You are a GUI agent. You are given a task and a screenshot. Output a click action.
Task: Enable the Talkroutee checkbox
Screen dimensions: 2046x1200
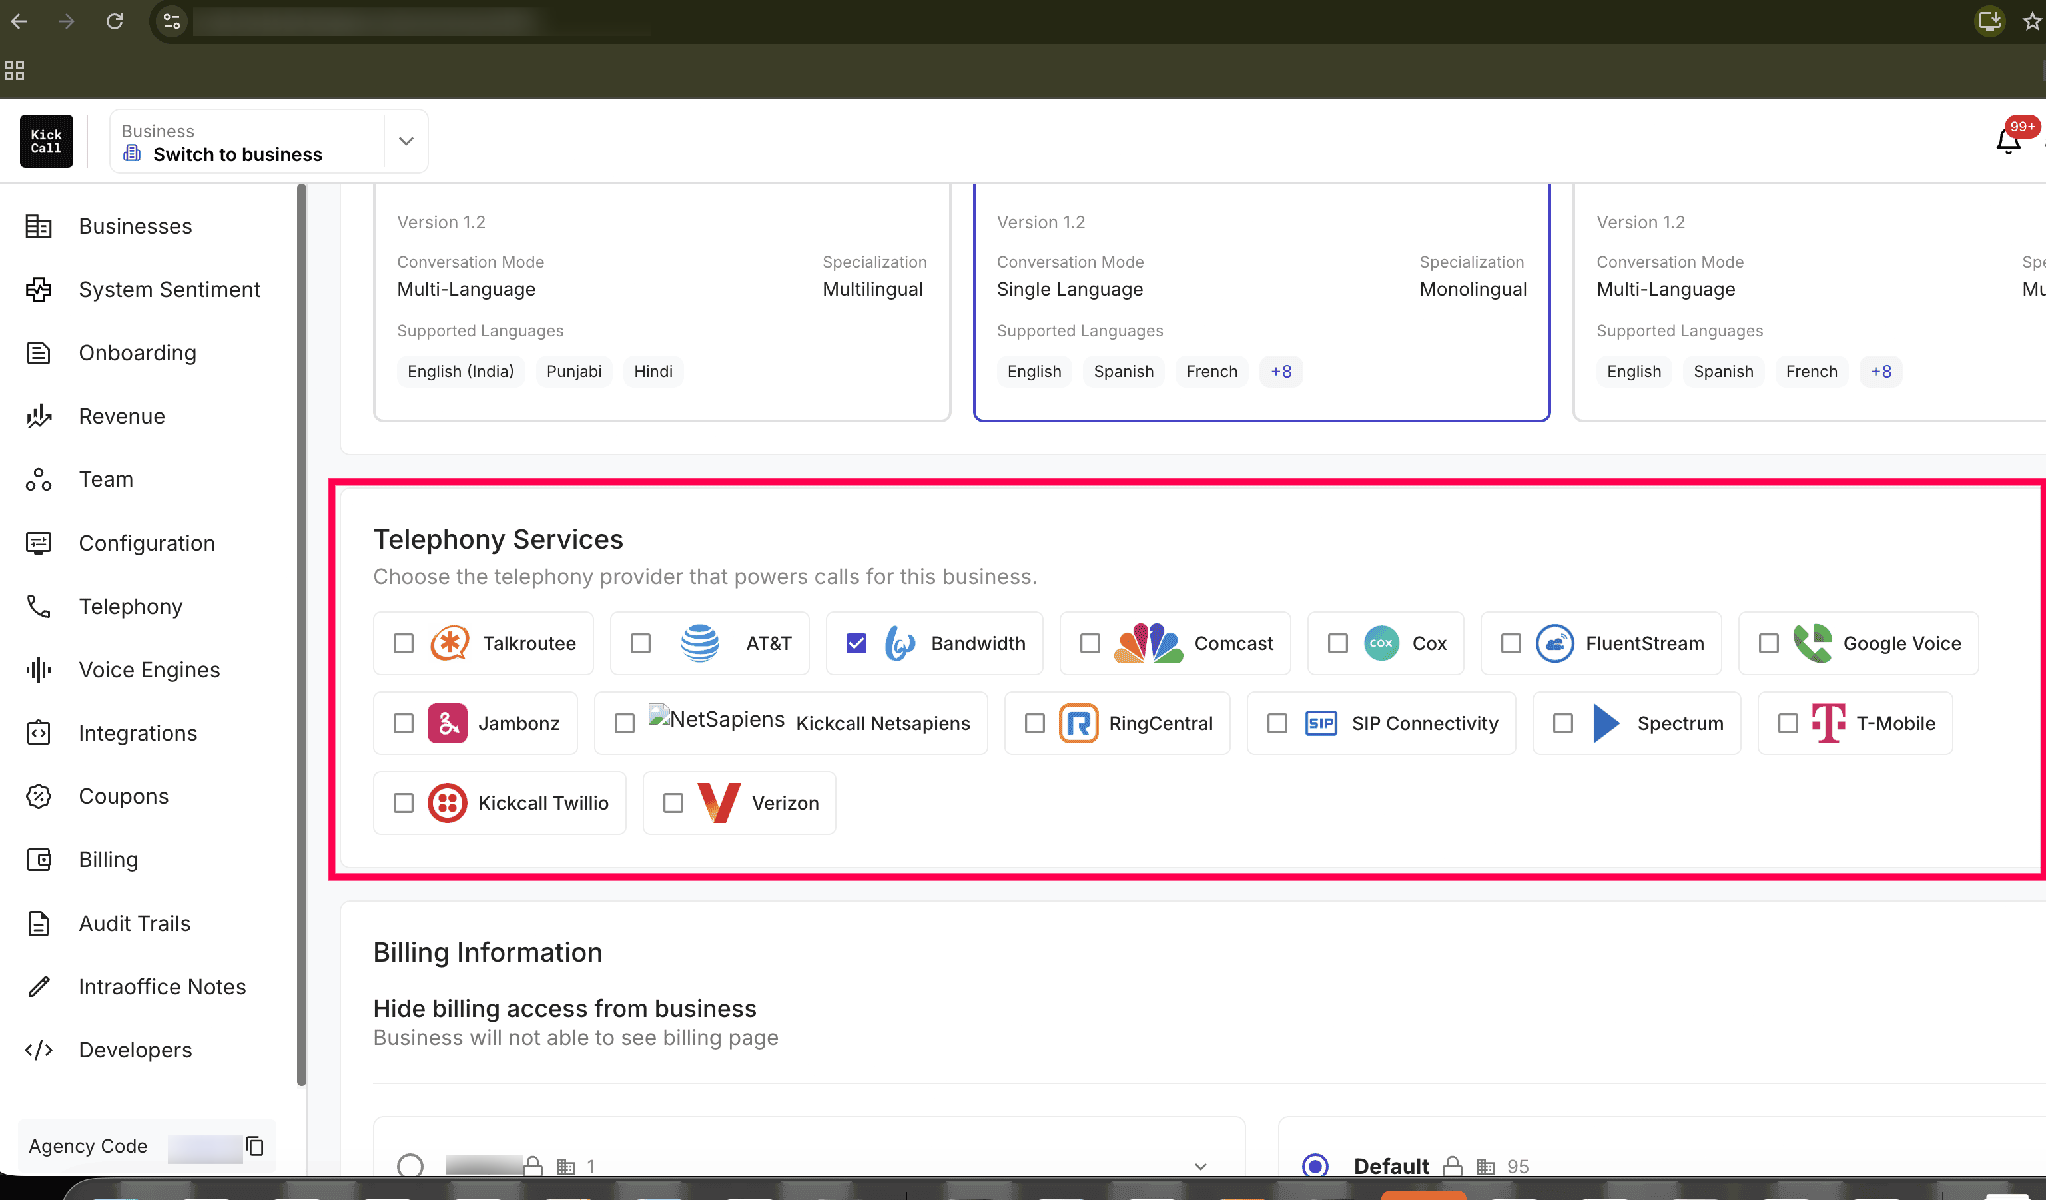pyautogui.click(x=404, y=643)
